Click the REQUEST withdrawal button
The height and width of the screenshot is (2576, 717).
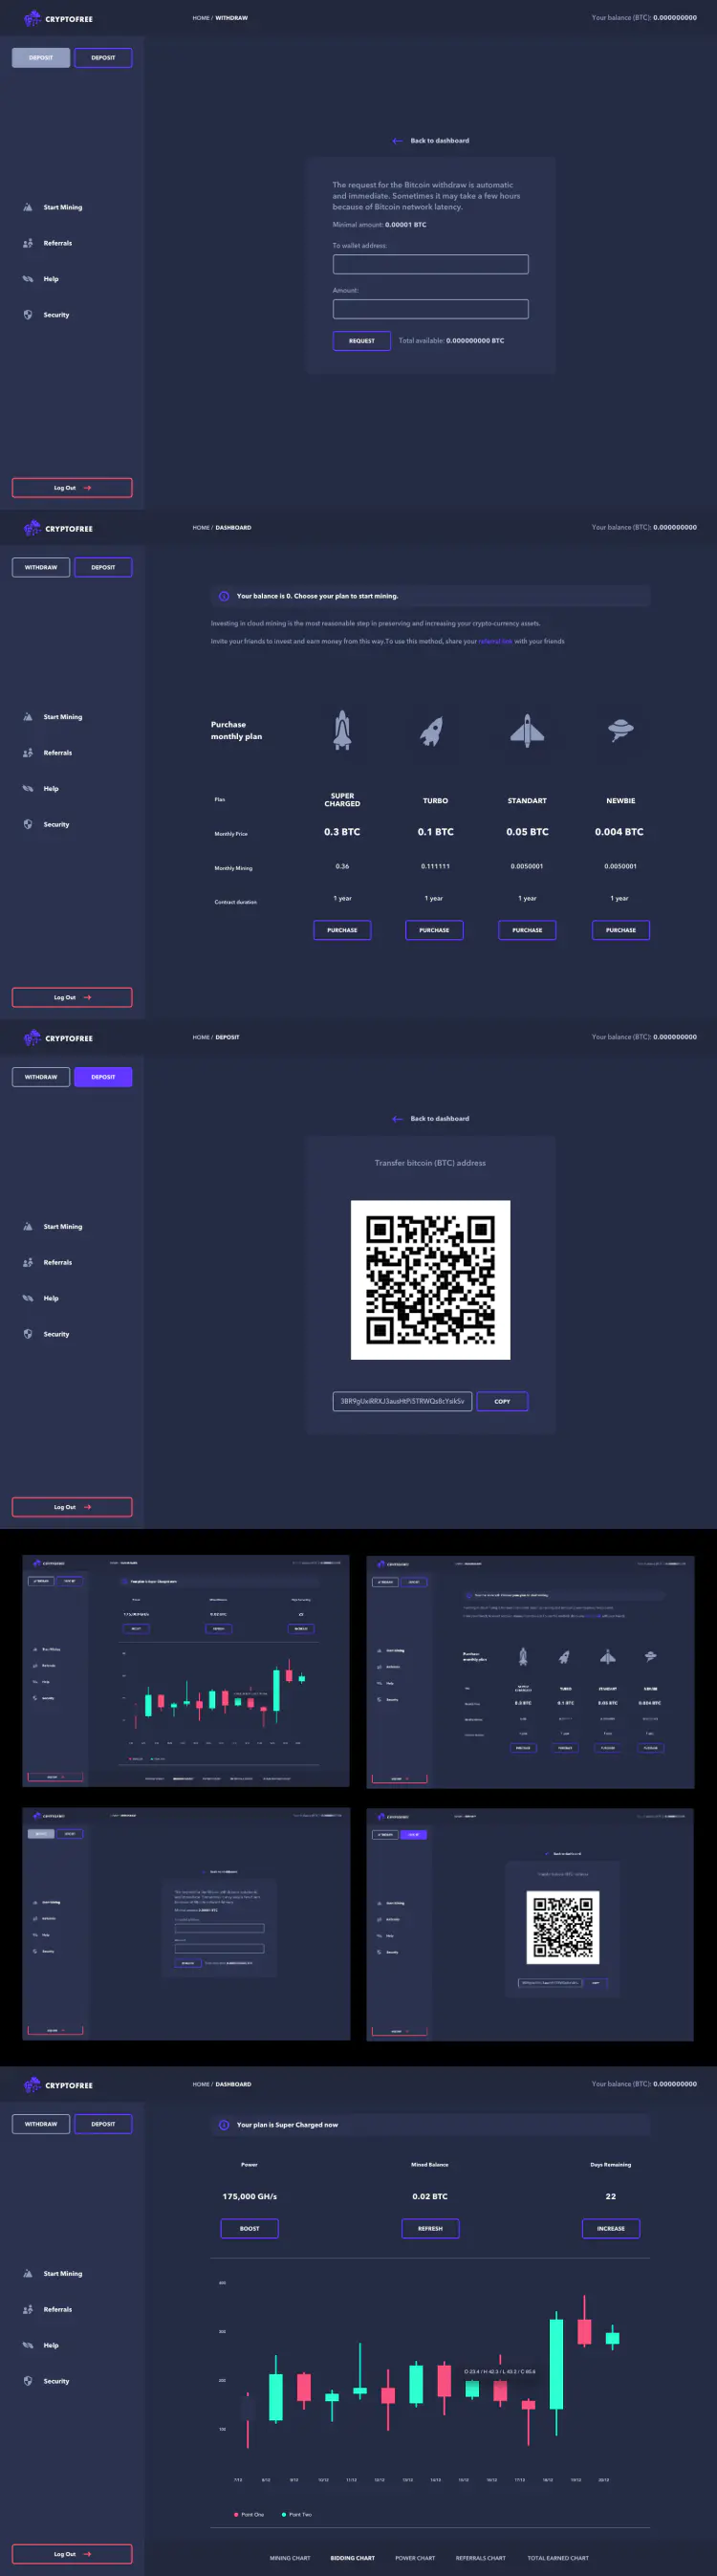click(x=361, y=341)
